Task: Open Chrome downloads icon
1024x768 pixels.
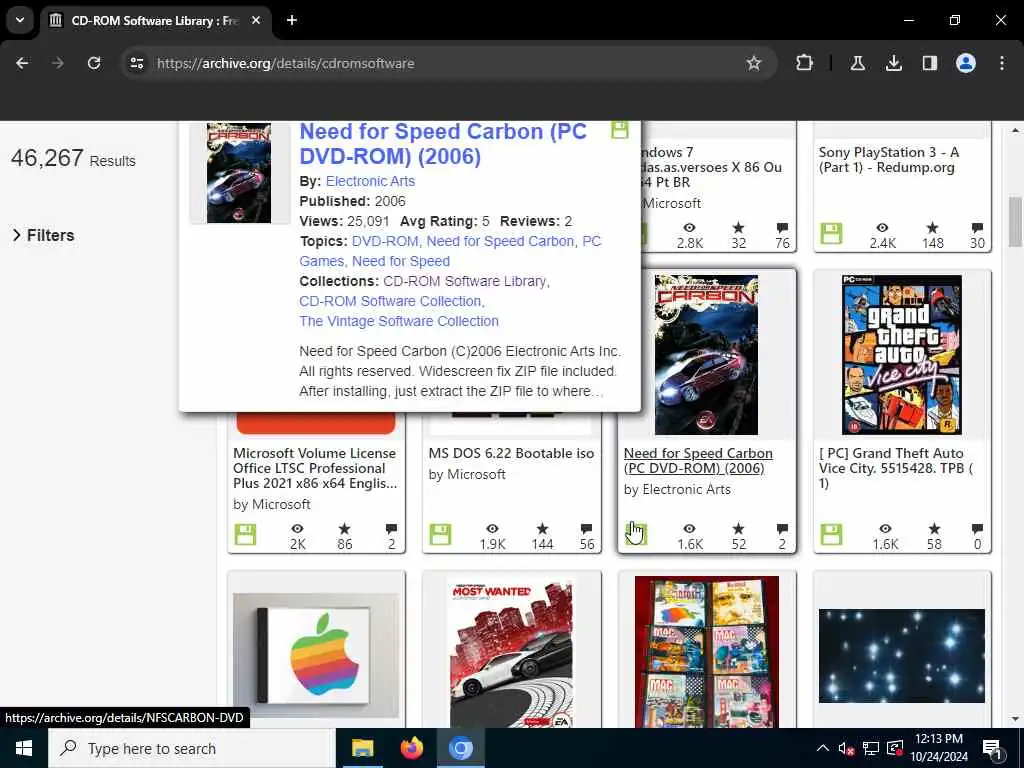Action: 893,63
